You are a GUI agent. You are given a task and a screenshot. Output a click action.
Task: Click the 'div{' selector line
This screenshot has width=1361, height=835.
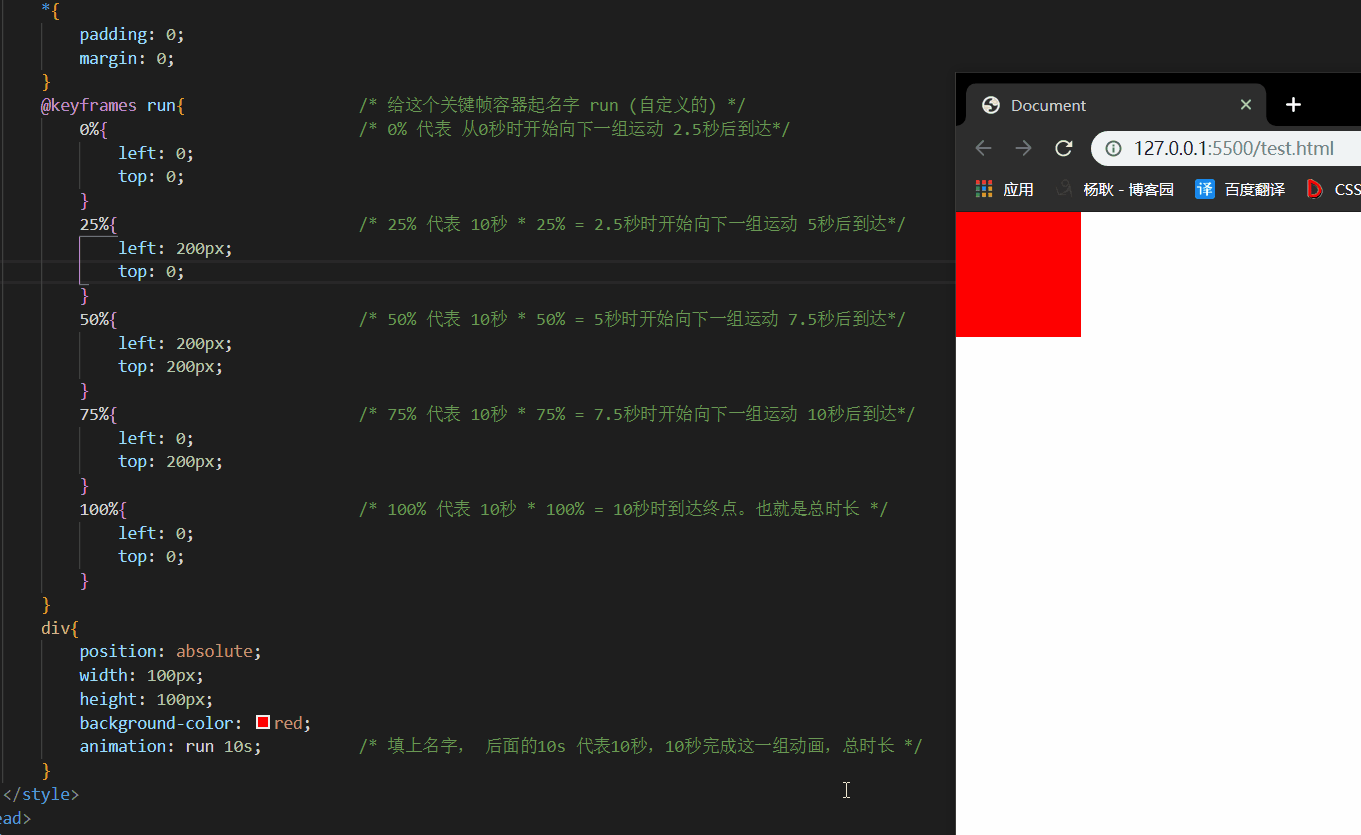tap(60, 628)
